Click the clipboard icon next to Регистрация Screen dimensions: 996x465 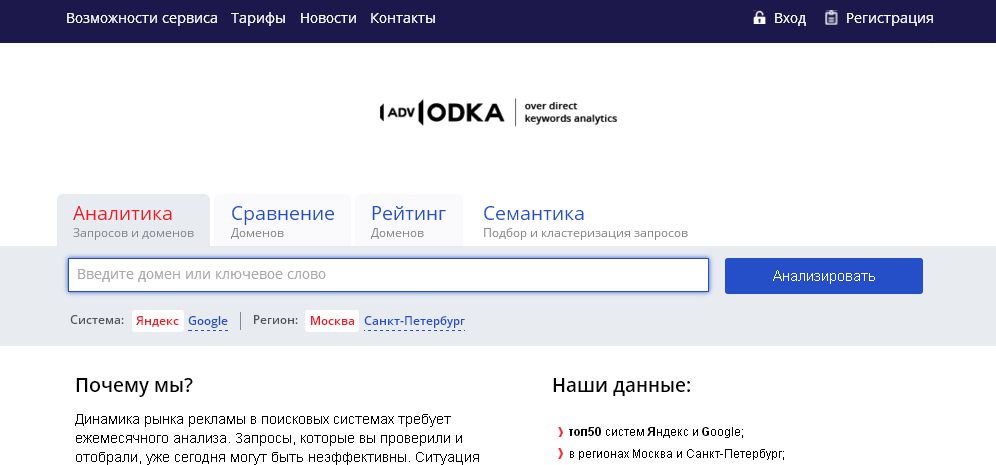coord(831,18)
